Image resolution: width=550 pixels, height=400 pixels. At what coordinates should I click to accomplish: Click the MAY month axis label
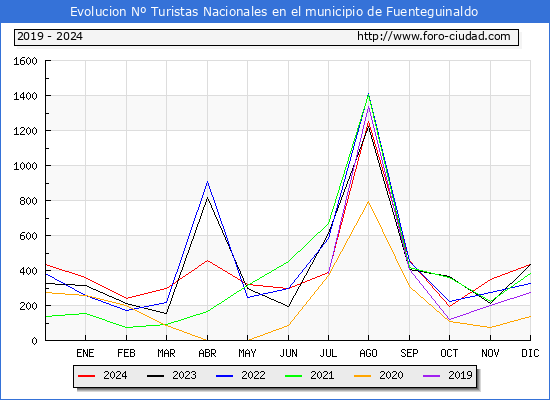click(x=247, y=353)
